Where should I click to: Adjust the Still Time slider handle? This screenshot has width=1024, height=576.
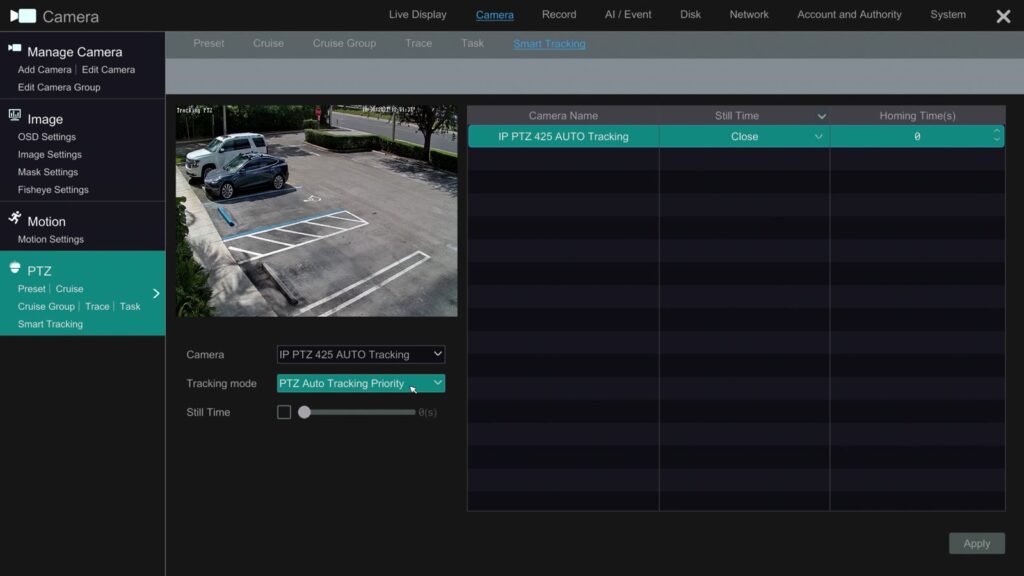click(x=304, y=412)
